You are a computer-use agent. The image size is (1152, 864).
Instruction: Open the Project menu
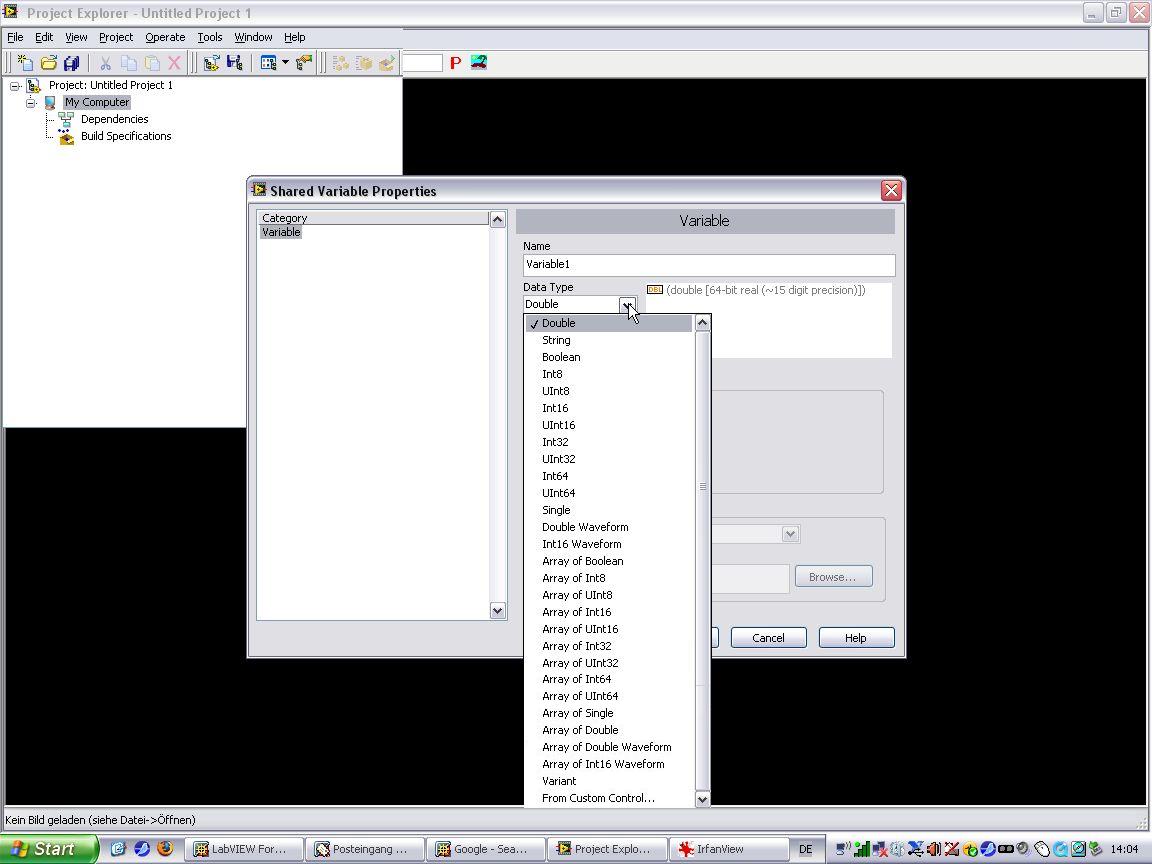coord(116,37)
